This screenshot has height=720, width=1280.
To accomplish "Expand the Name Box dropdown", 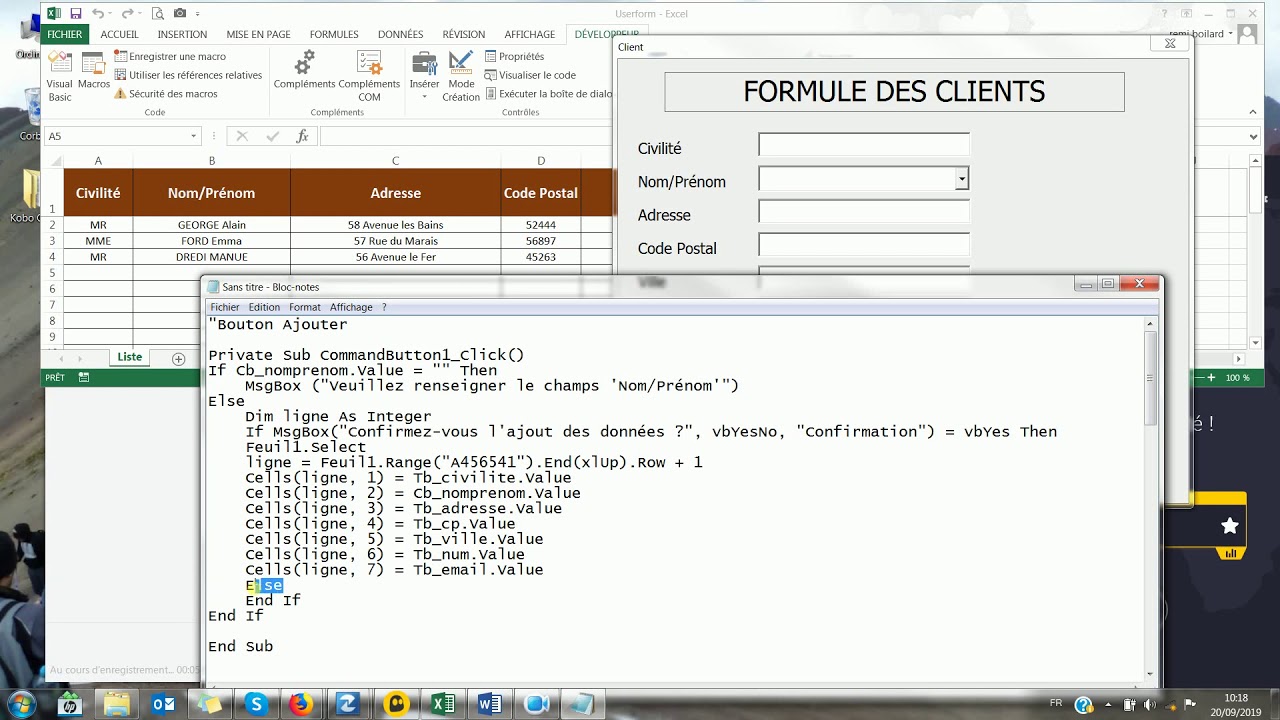I will pyautogui.click(x=194, y=136).
